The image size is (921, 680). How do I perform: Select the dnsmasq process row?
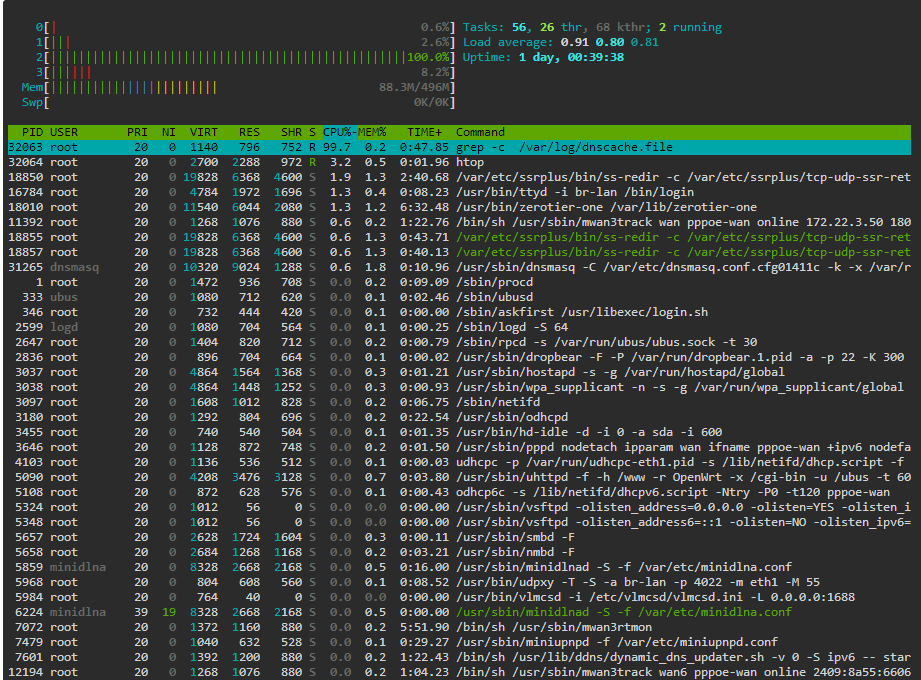(459, 267)
